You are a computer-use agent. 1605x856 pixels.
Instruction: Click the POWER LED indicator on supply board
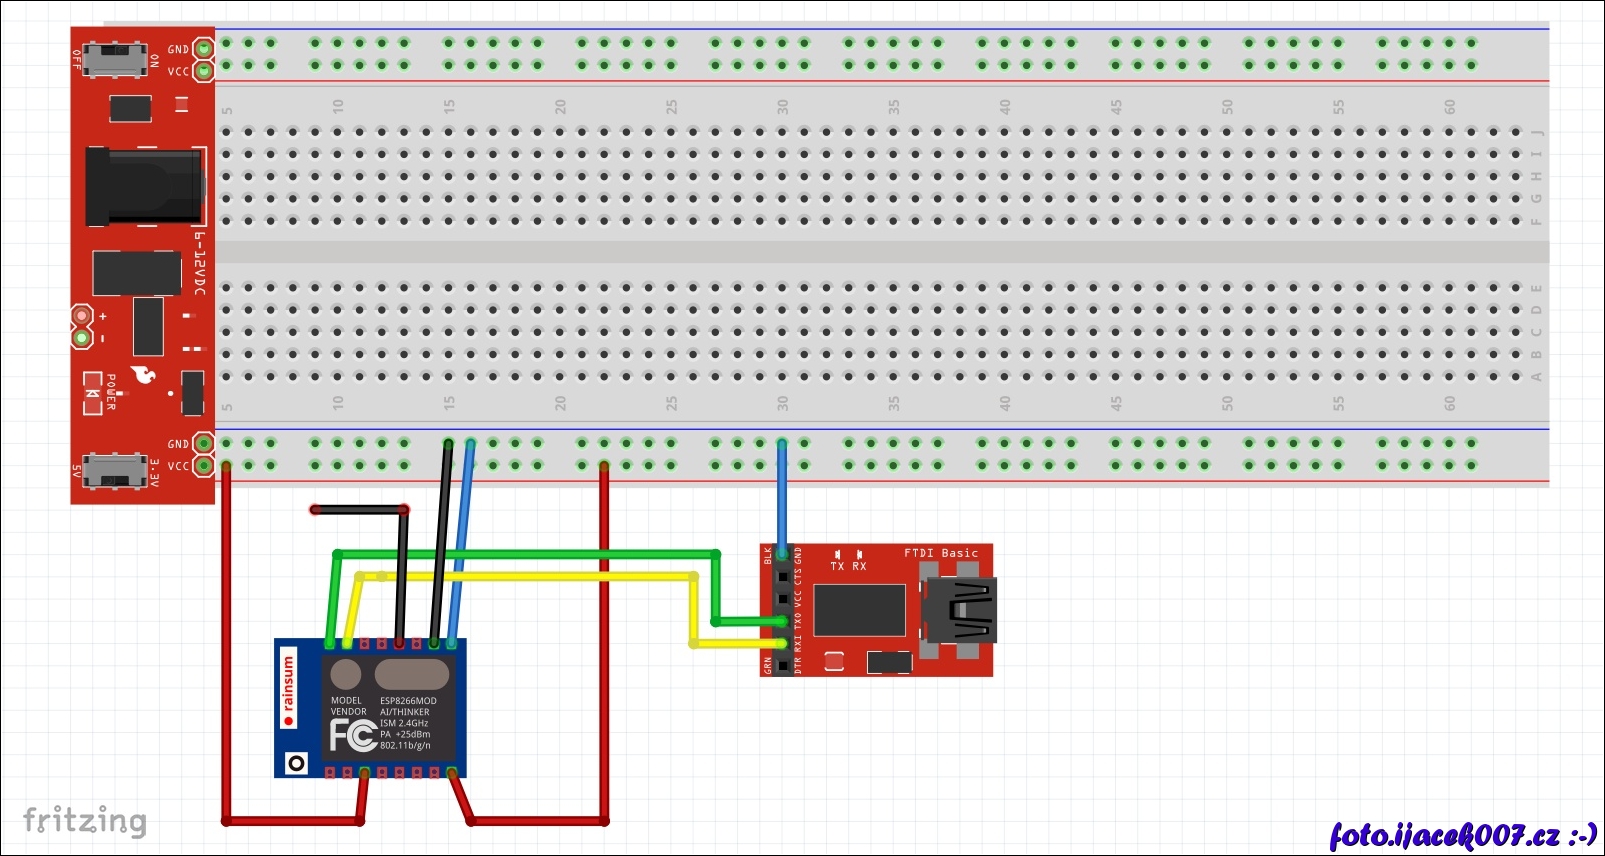[x=92, y=393]
